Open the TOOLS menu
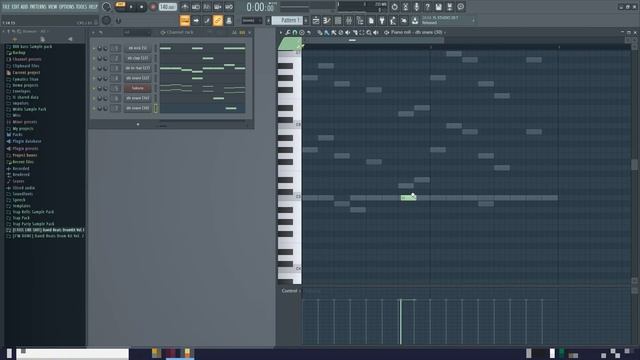 [x=81, y=7]
